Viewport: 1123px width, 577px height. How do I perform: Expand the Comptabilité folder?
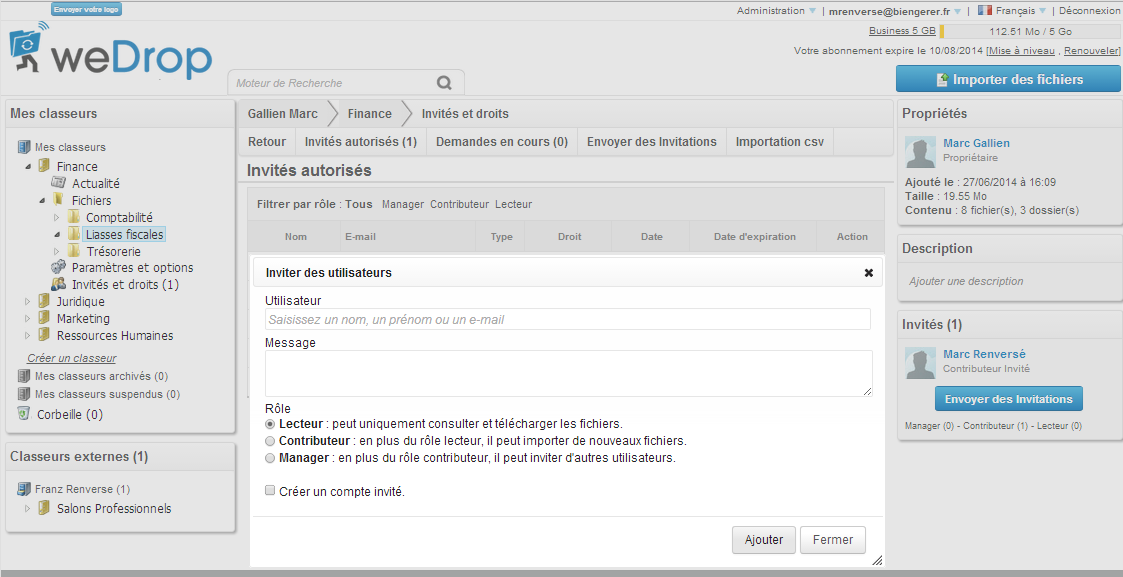57,216
